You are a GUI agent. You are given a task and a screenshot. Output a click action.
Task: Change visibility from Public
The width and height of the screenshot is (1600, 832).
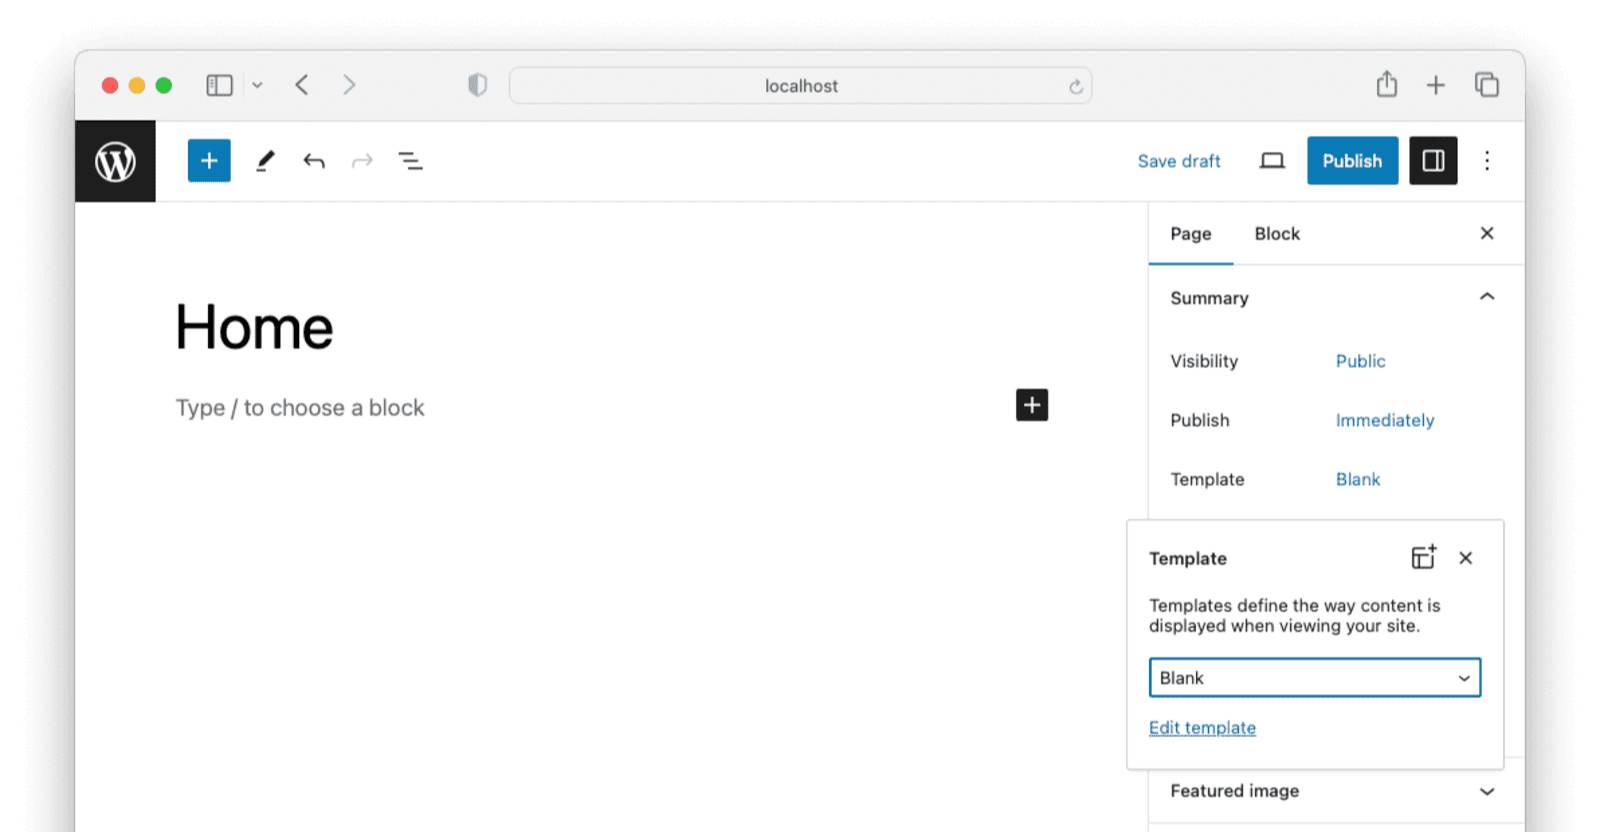[x=1360, y=361]
